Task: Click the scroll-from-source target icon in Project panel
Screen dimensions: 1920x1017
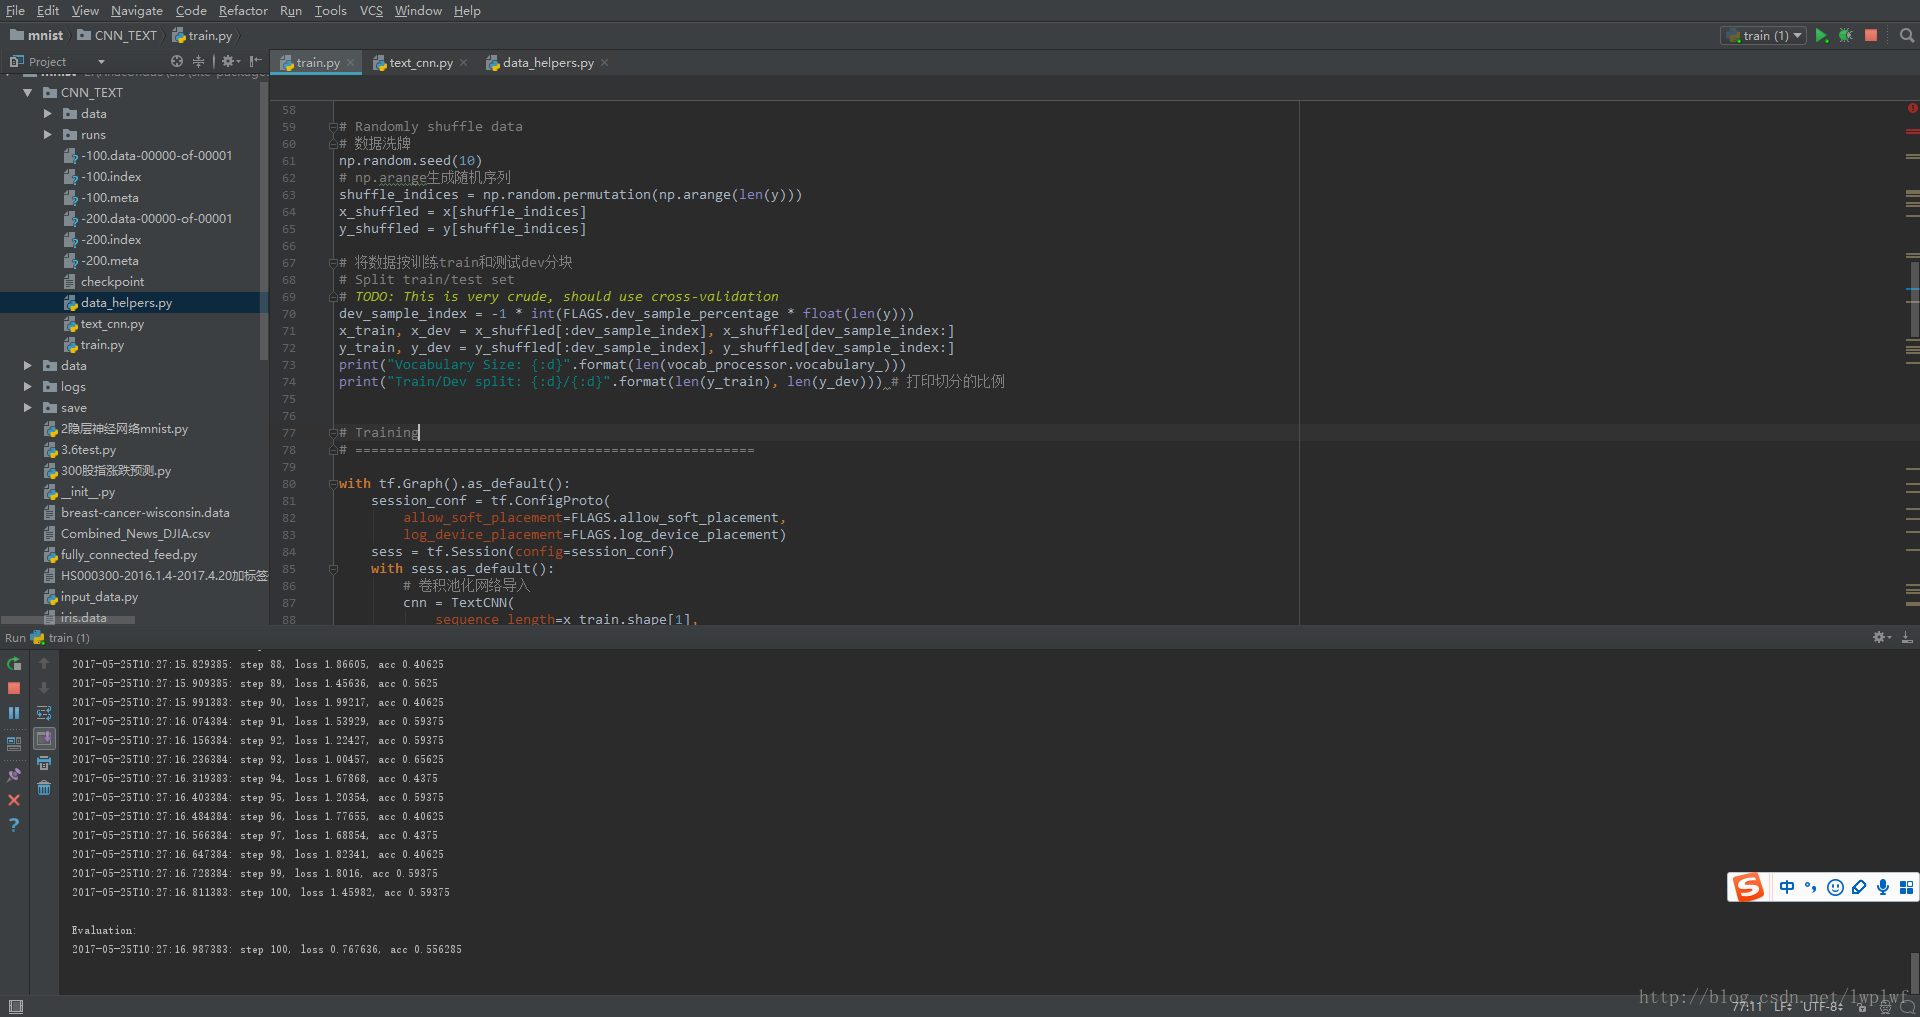Action: pos(177,61)
